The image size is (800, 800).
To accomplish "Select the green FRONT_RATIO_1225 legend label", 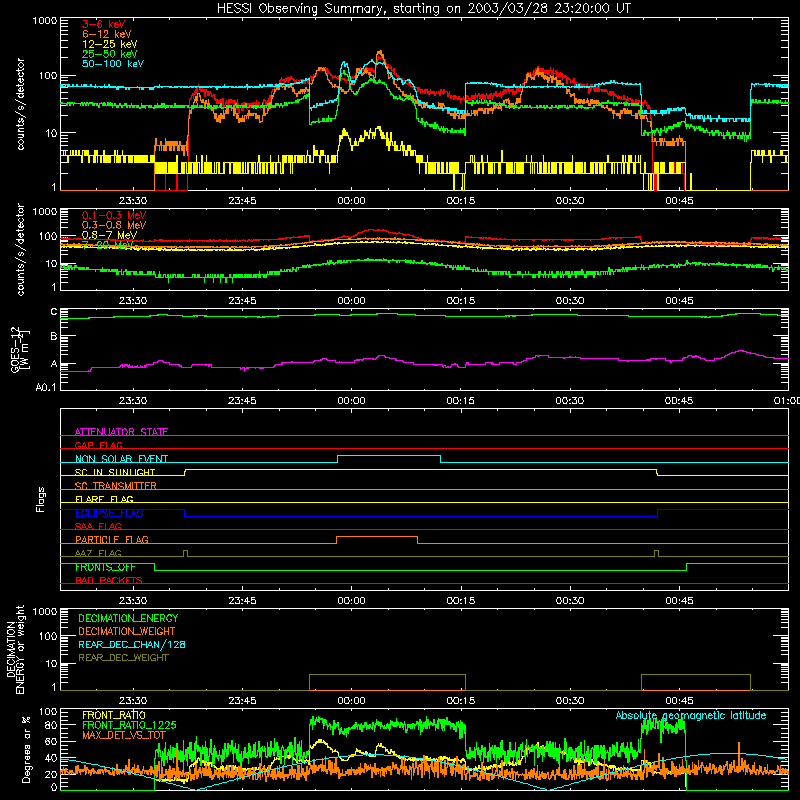I will click(129, 725).
